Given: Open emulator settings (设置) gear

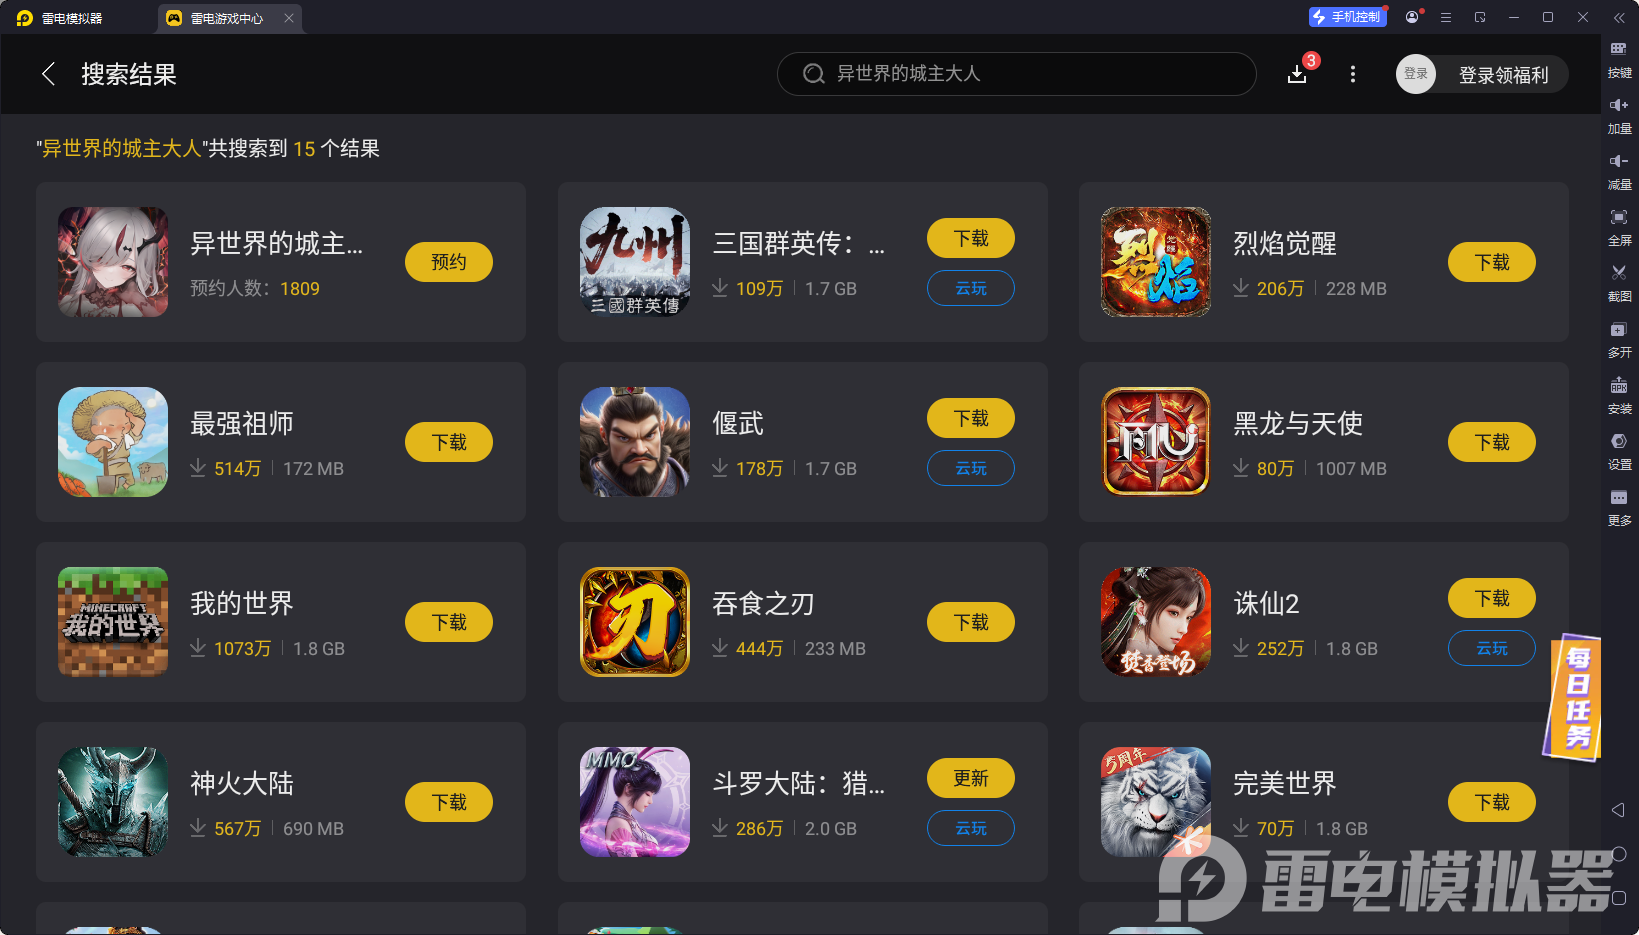Looking at the screenshot, I should pos(1619,450).
